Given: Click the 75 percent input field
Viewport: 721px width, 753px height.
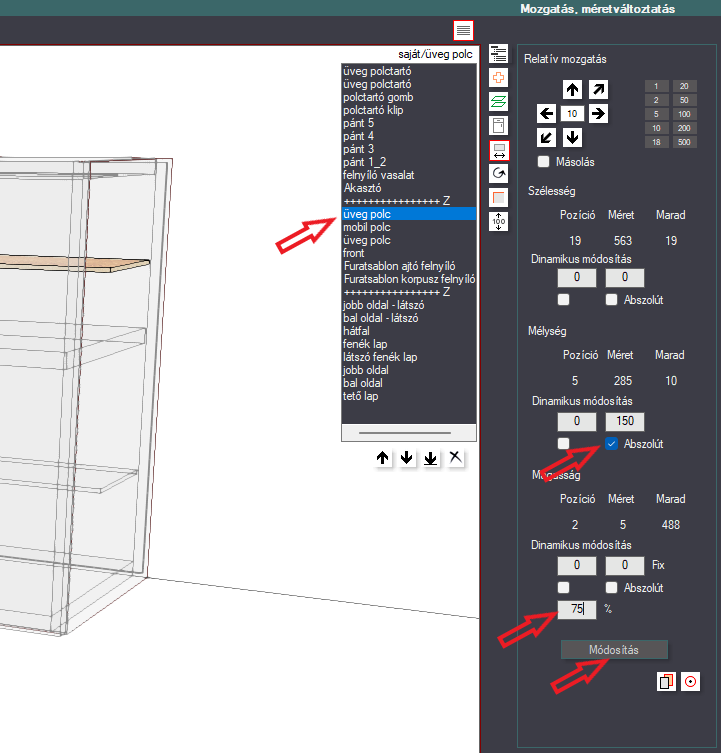Looking at the screenshot, I should pyautogui.click(x=577, y=609).
